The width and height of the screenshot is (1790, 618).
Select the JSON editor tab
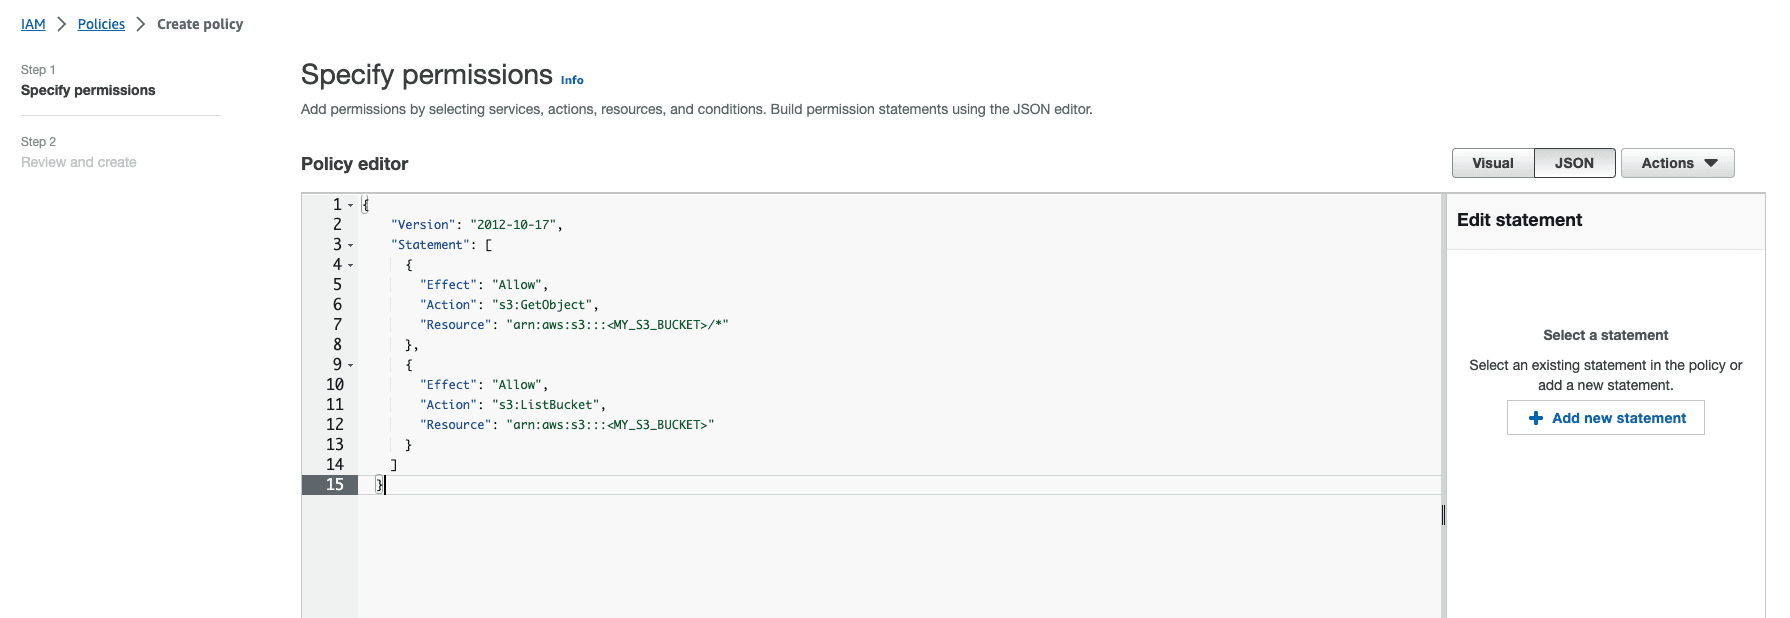click(1574, 163)
